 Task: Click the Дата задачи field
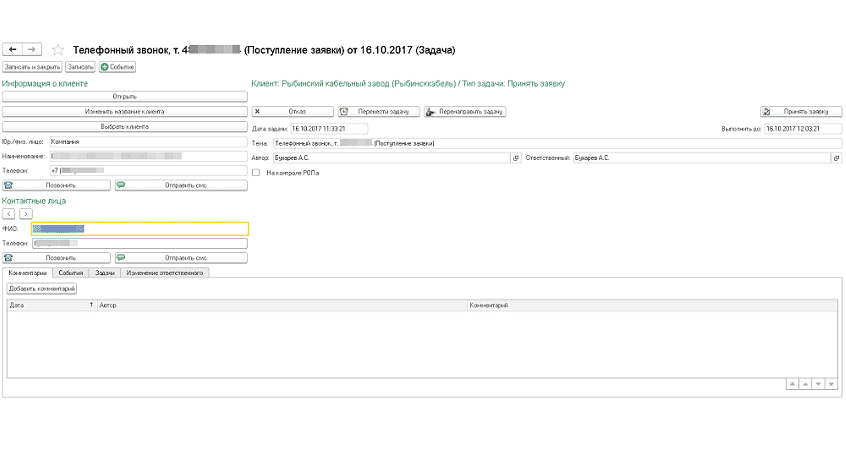tap(329, 129)
